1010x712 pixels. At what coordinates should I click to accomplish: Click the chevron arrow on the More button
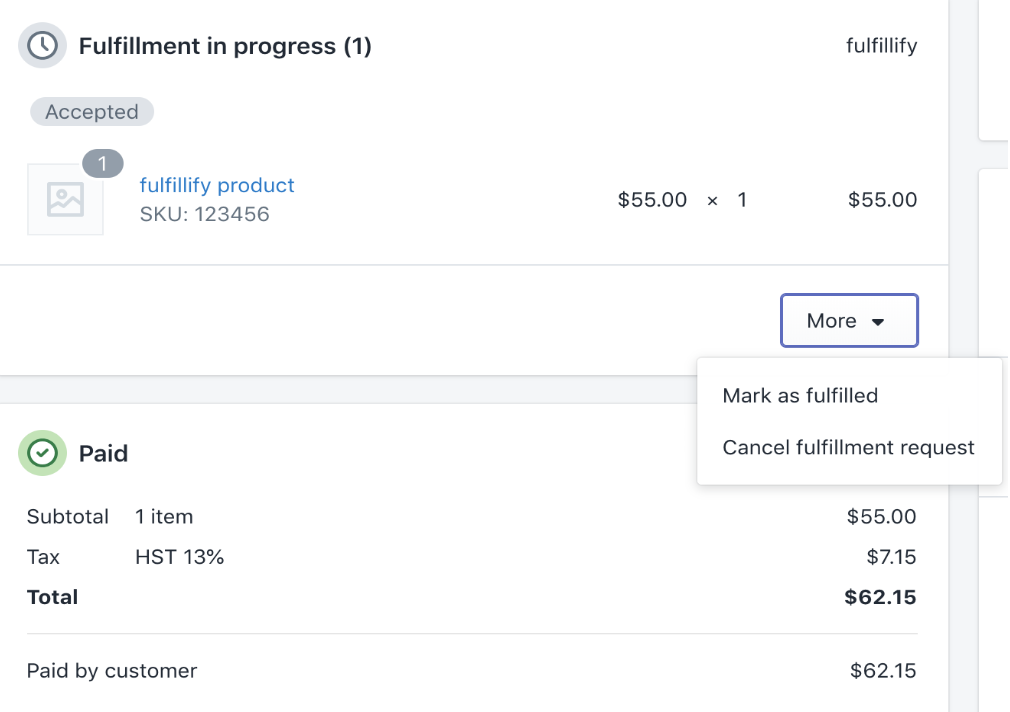pyautogui.click(x=878, y=321)
